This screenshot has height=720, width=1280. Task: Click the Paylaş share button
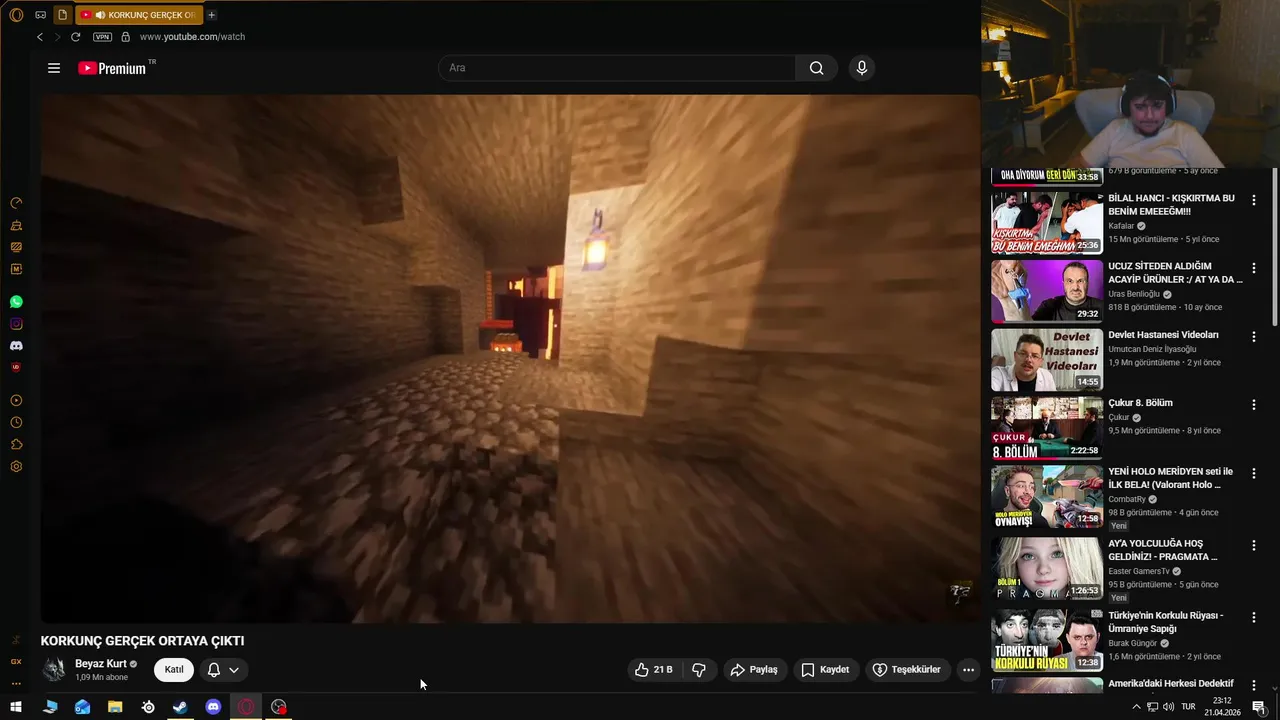[x=754, y=670]
